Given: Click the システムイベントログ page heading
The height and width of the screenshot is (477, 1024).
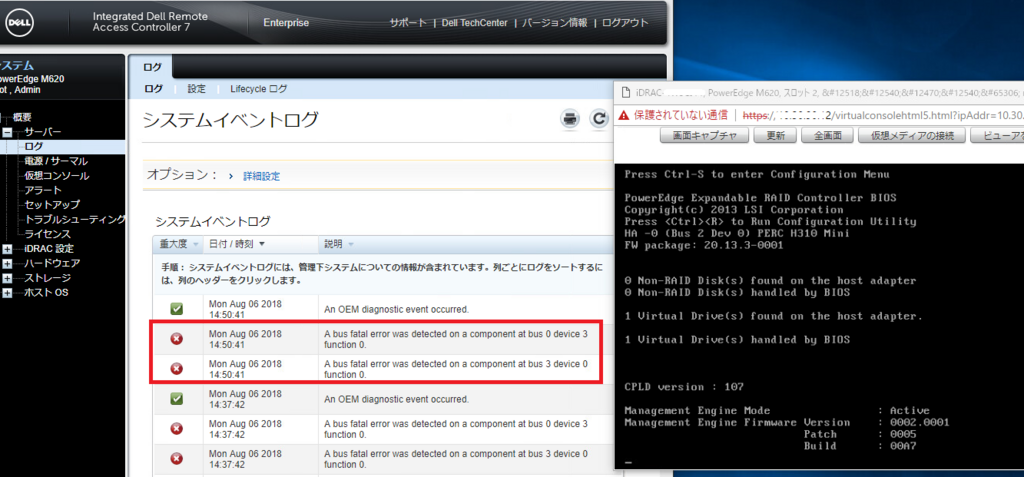Looking at the screenshot, I should click(x=231, y=120).
